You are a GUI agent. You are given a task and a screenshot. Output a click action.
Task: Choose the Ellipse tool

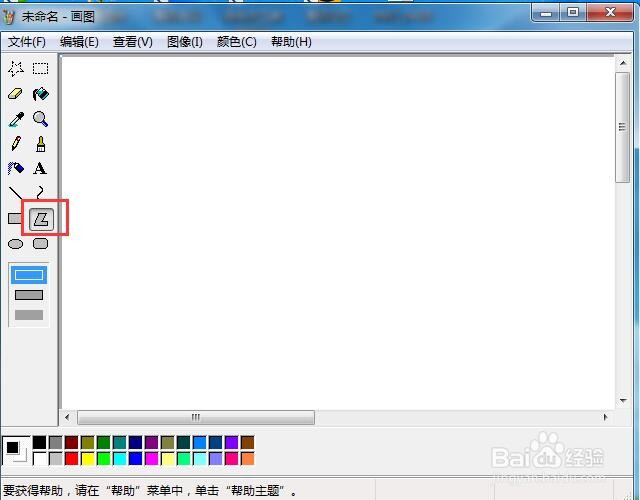coord(16,244)
